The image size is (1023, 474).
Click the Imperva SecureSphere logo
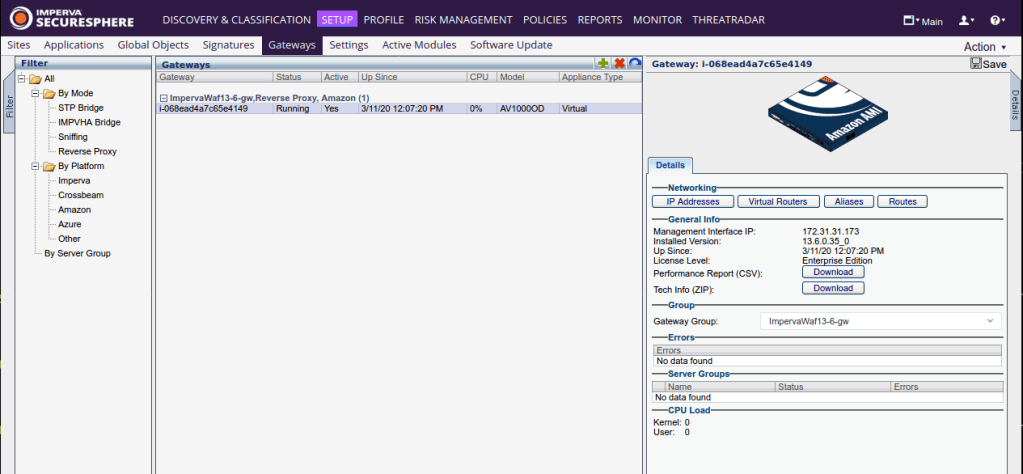click(72, 19)
